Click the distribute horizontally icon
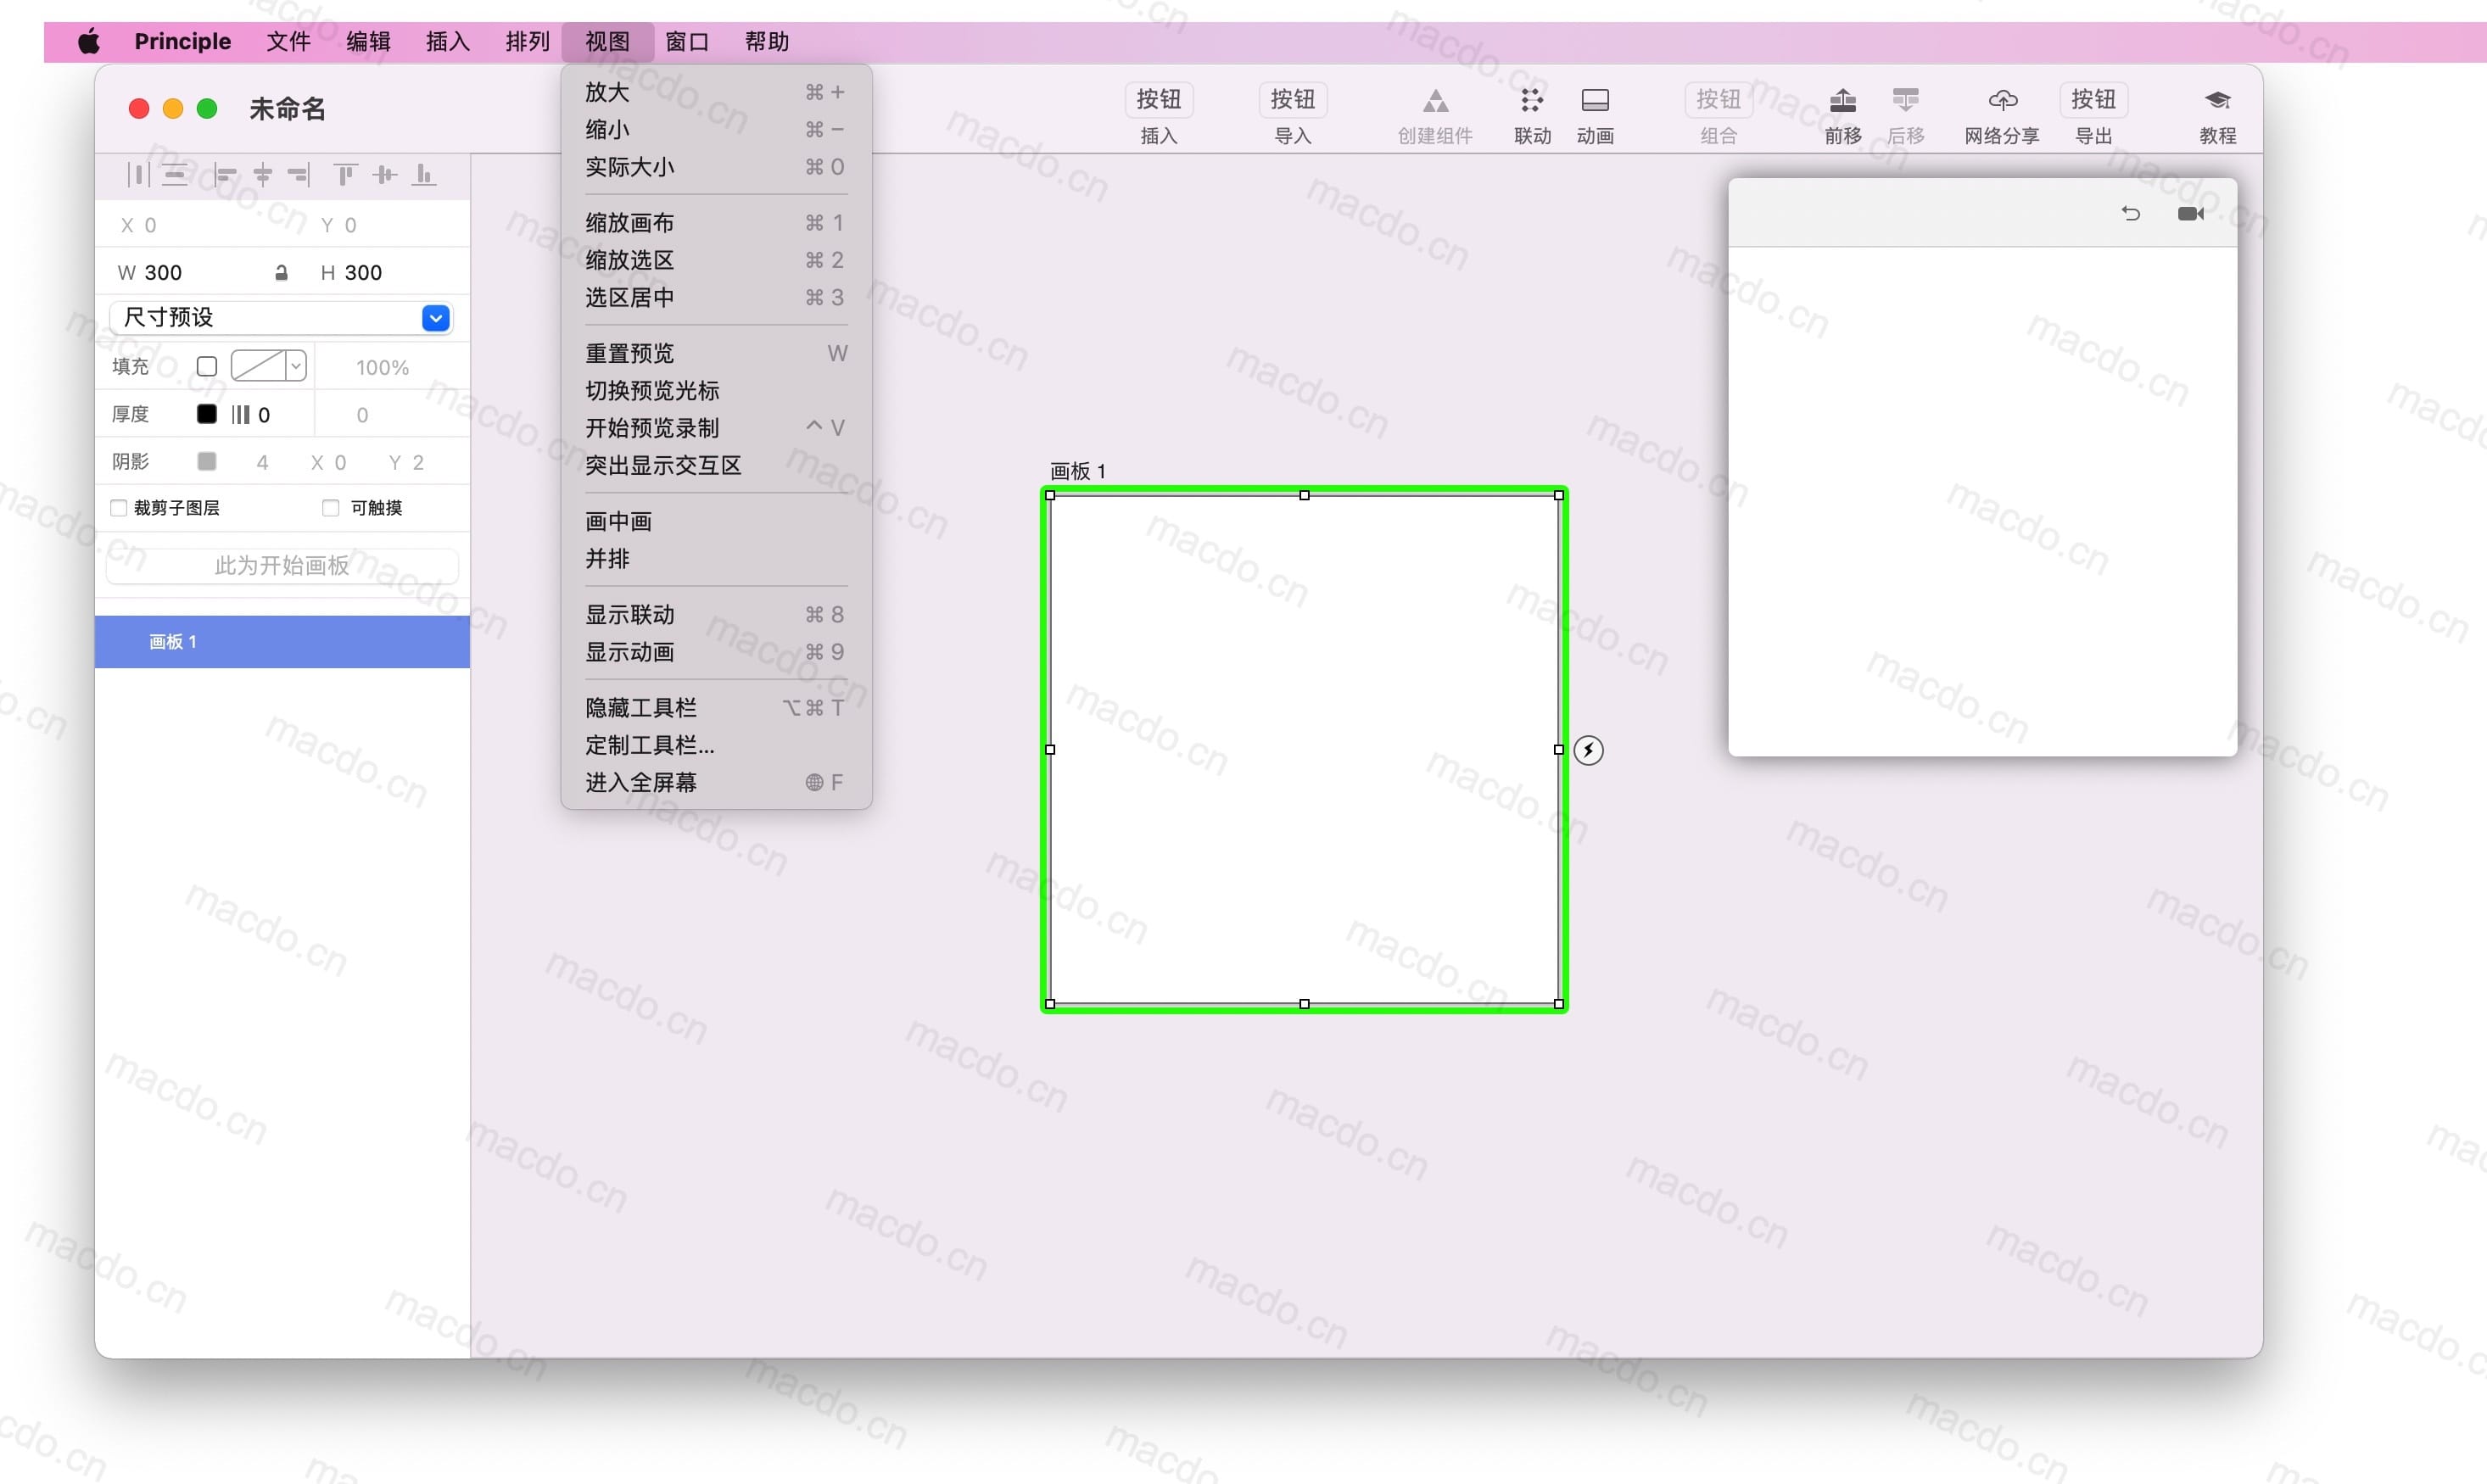2487x1484 pixels. click(x=138, y=175)
